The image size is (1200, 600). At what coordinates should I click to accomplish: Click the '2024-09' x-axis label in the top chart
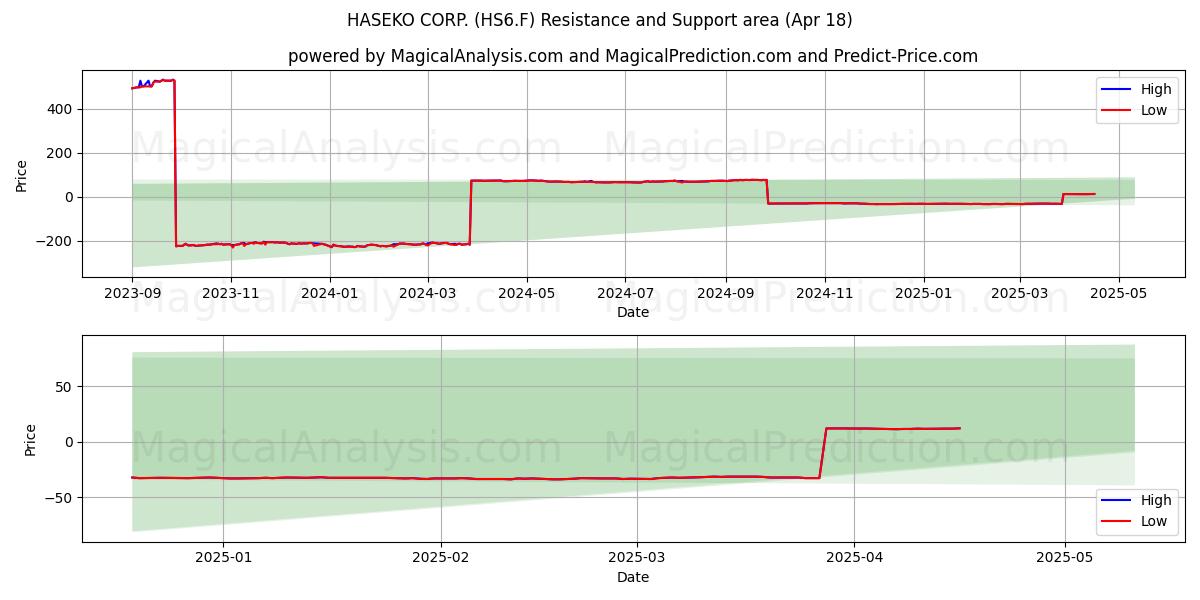tap(726, 294)
